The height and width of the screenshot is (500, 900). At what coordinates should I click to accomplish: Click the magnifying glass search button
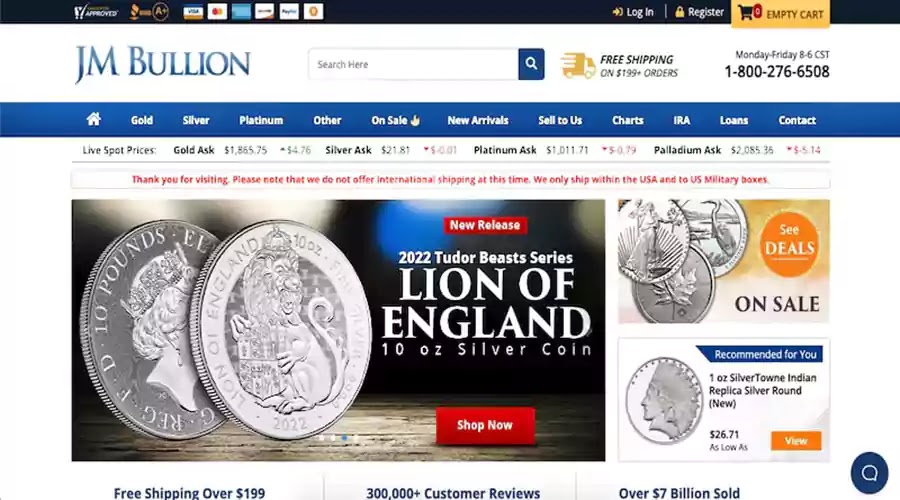pyautogui.click(x=531, y=64)
